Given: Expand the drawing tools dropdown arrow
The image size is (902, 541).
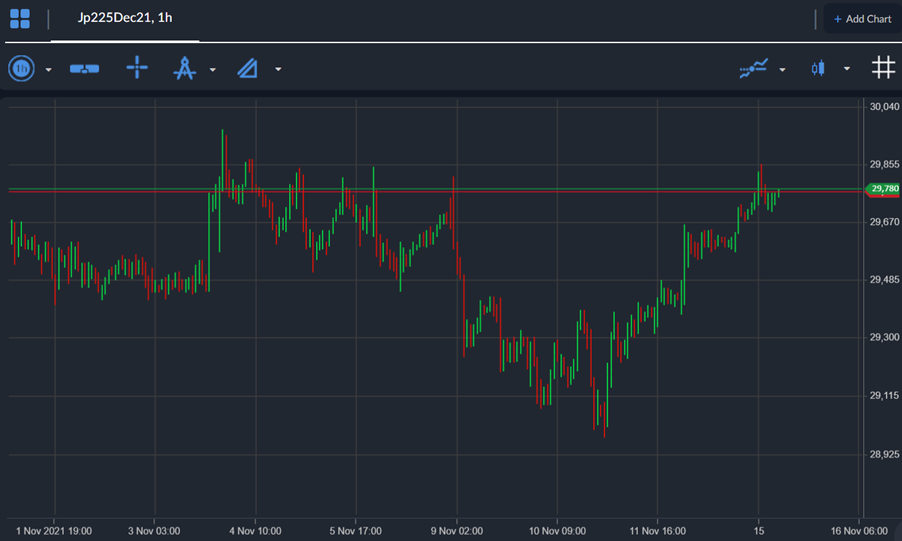Looking at the screenshot, I should tap(213, 70).
